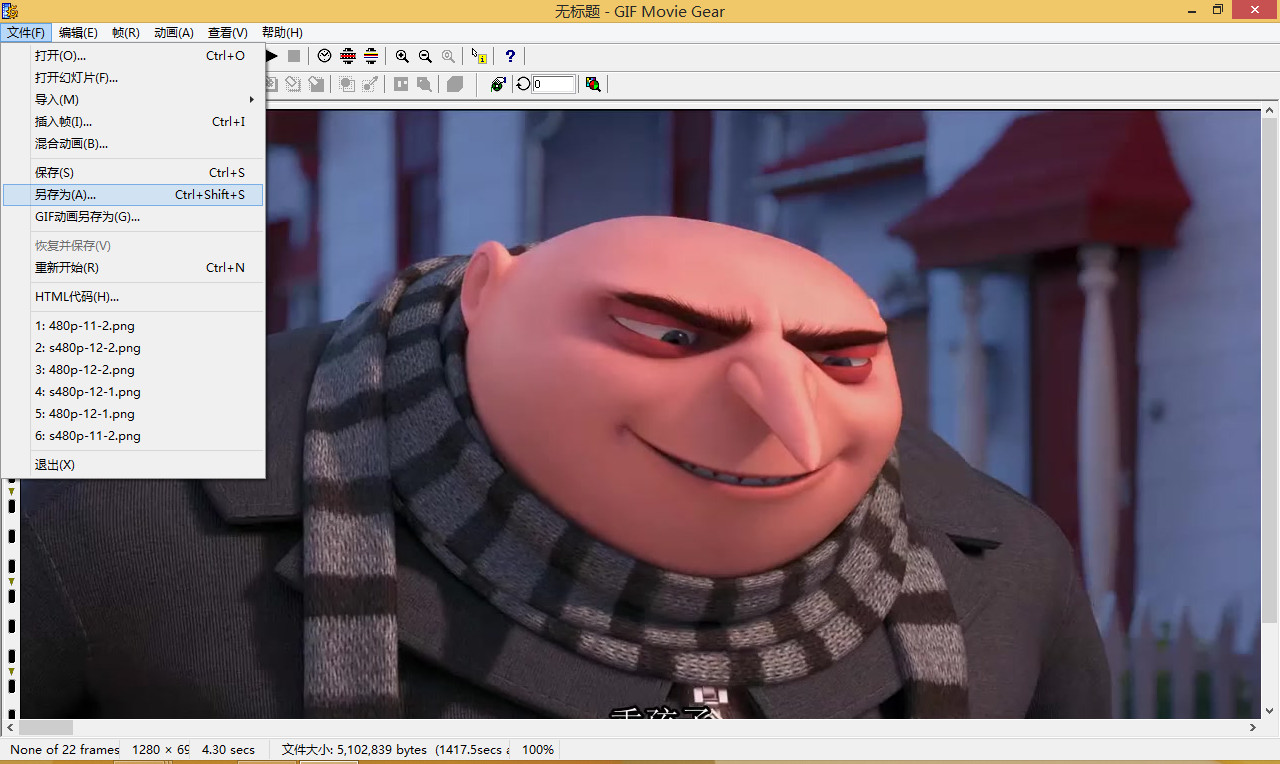
Task: Click the circular arrow loop icon
Action: pyautogui.click(x=523, y=84)
